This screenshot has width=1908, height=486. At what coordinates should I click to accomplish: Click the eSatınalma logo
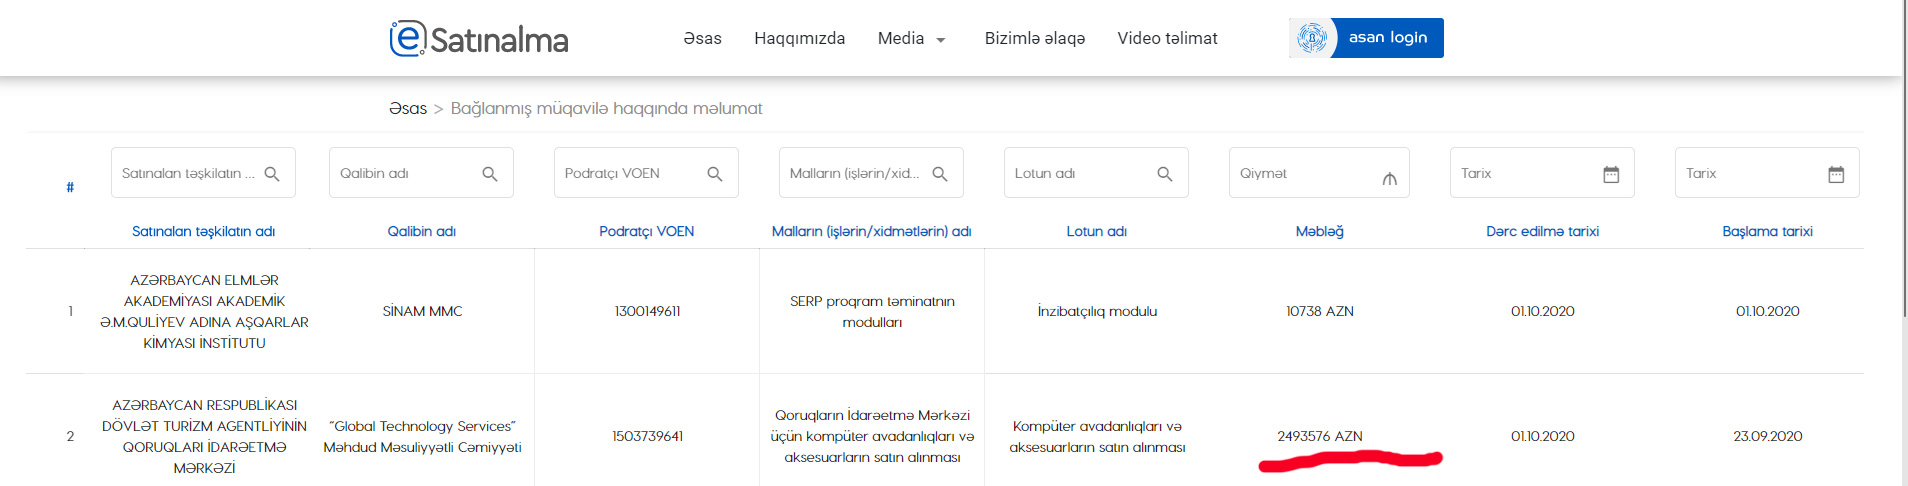(479, 39)
